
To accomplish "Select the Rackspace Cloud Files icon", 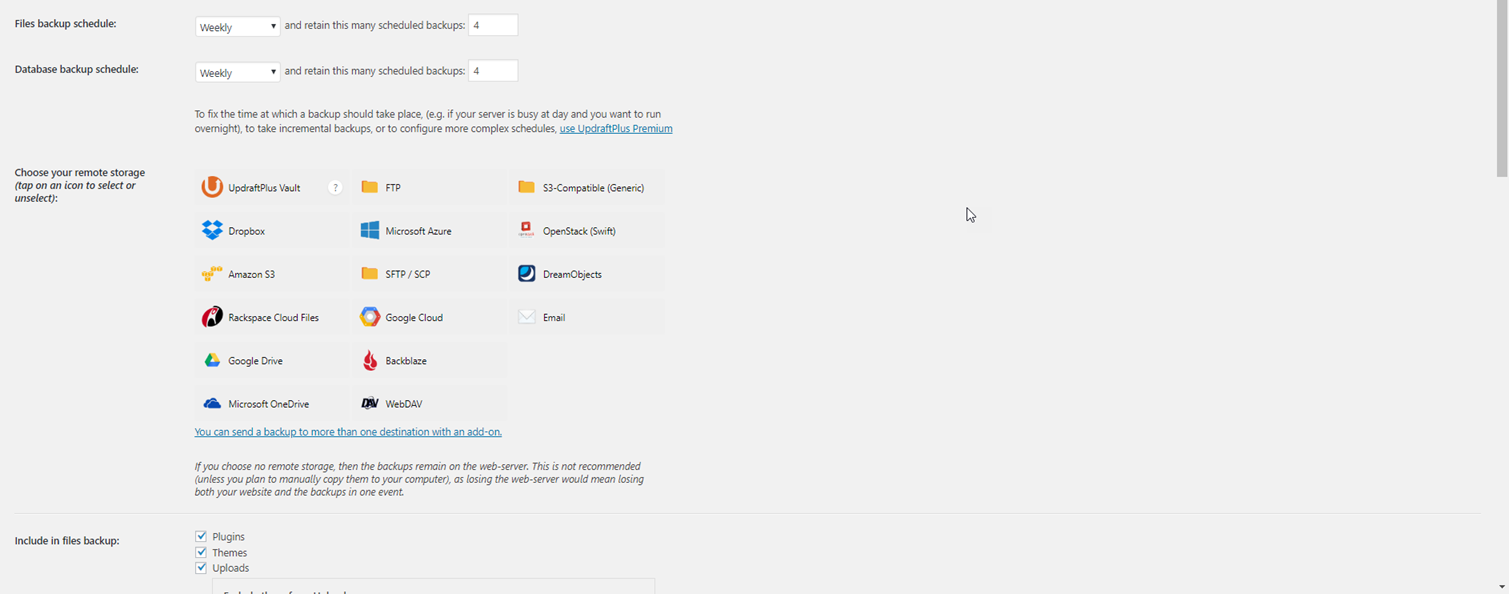I will point(212,317).
